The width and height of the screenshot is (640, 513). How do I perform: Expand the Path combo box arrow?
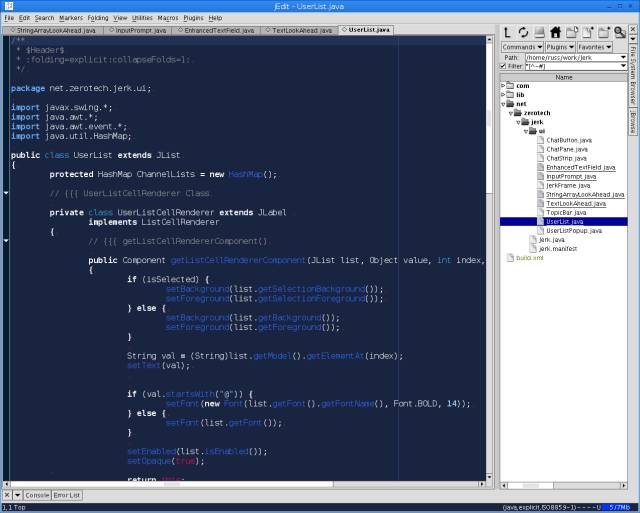[621, 57]
